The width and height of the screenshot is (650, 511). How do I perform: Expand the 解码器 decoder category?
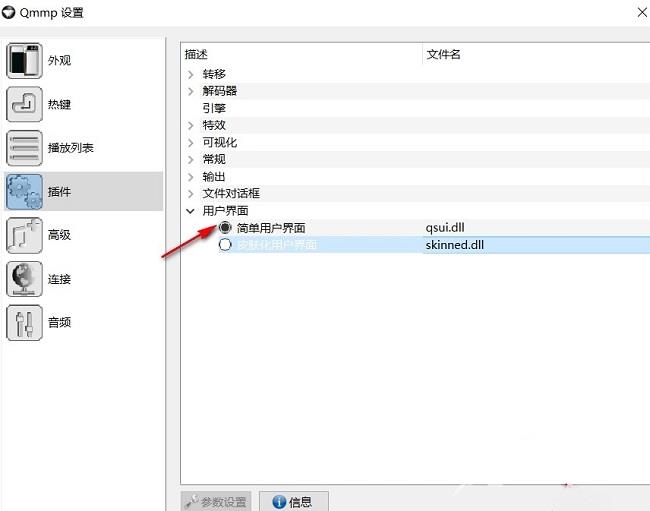click(191, 91)
